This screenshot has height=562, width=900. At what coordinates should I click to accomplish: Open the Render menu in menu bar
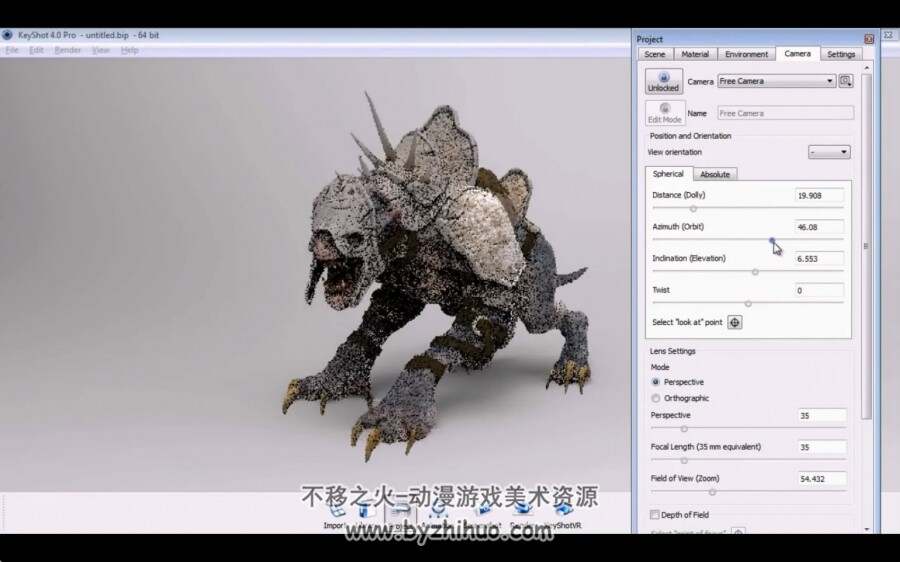point(68,50)
